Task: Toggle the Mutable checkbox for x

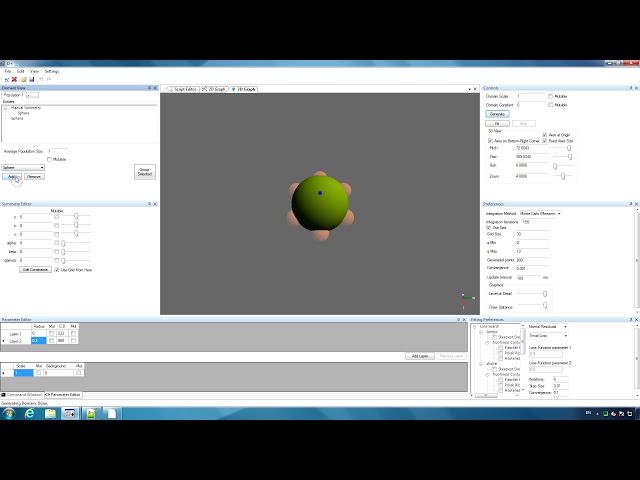Action: 56,217
